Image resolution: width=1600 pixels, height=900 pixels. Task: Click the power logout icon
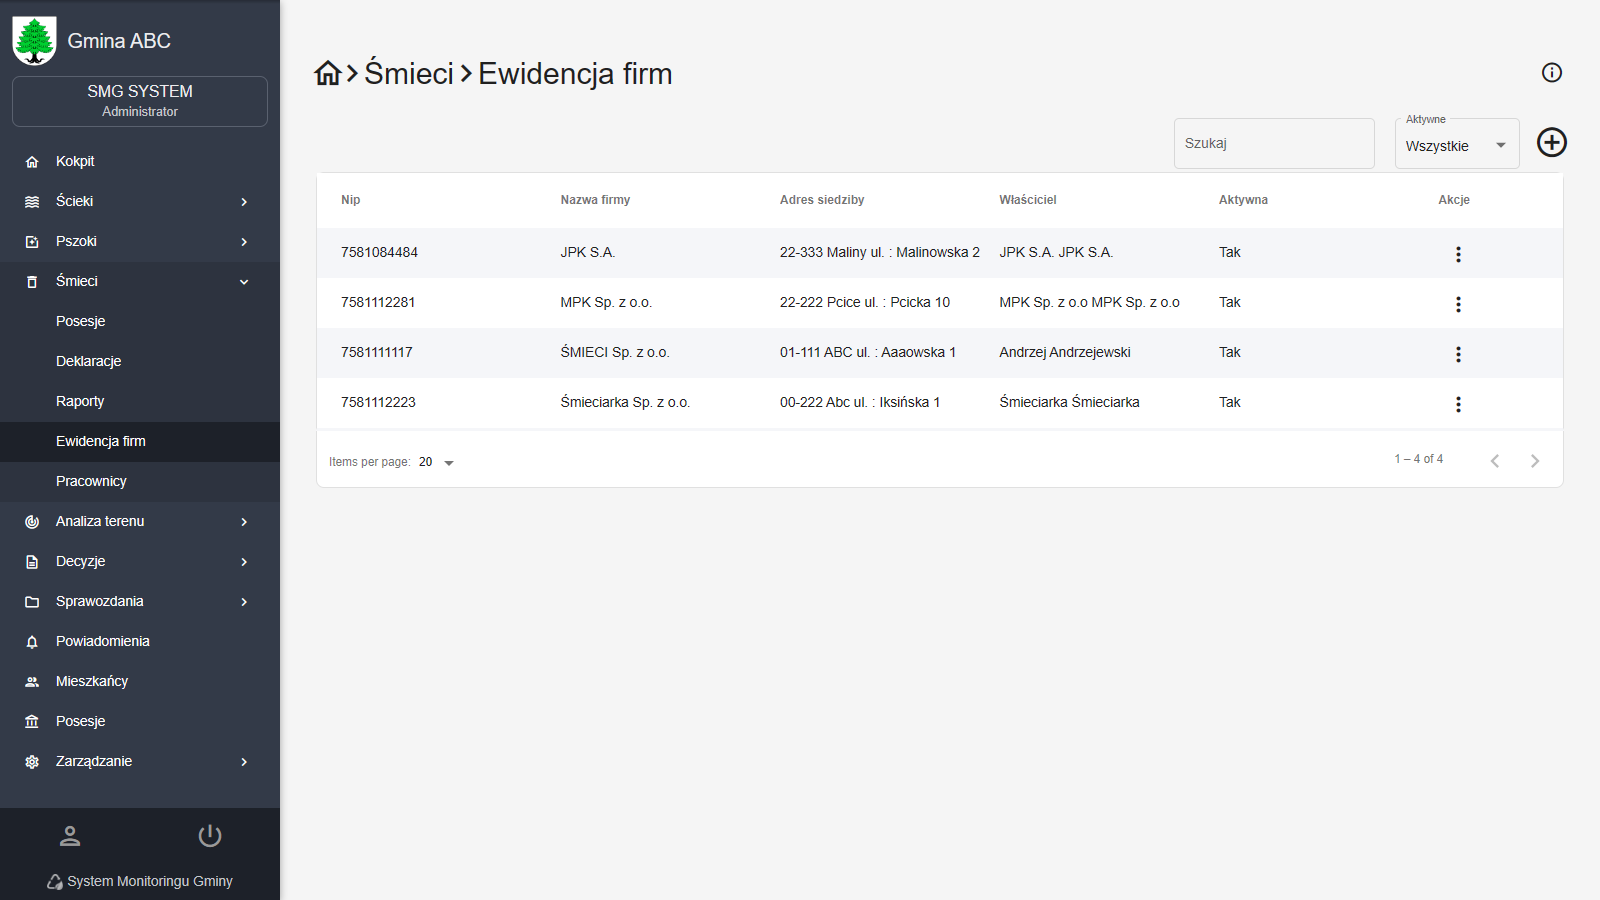coord(210,836)
